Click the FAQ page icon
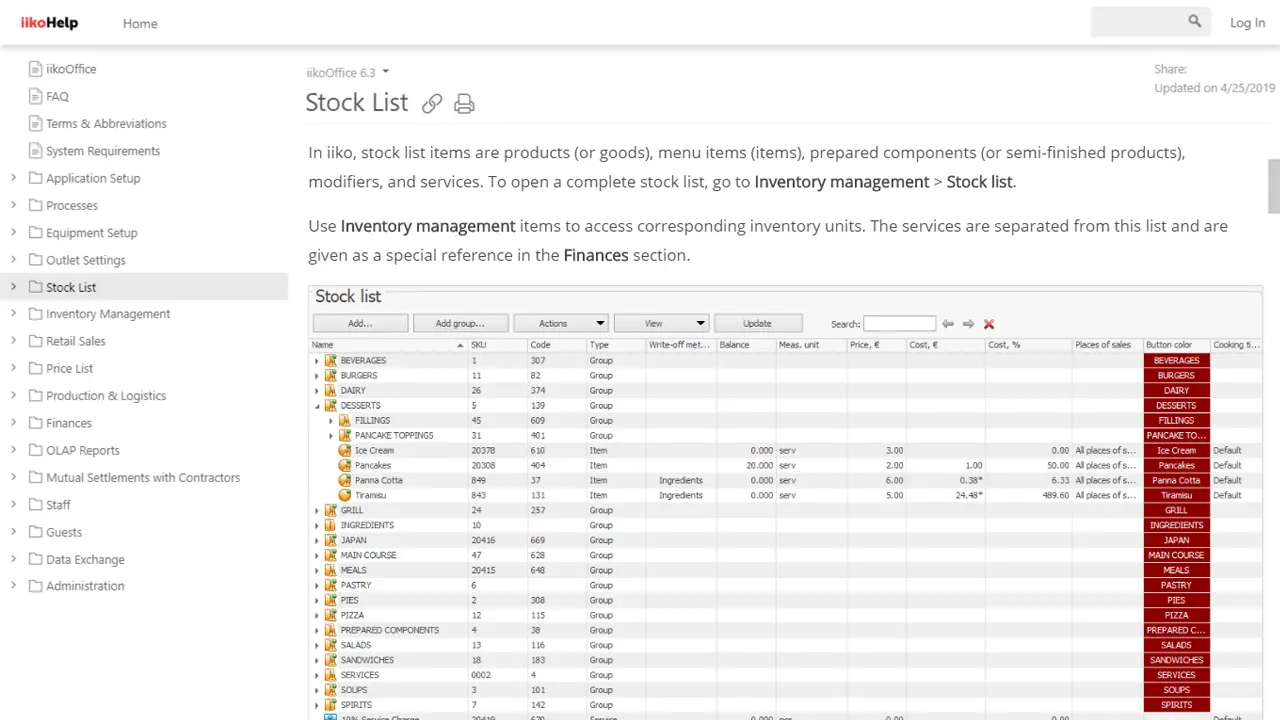This screenshot has width=1280, height=720. (36, 97)
